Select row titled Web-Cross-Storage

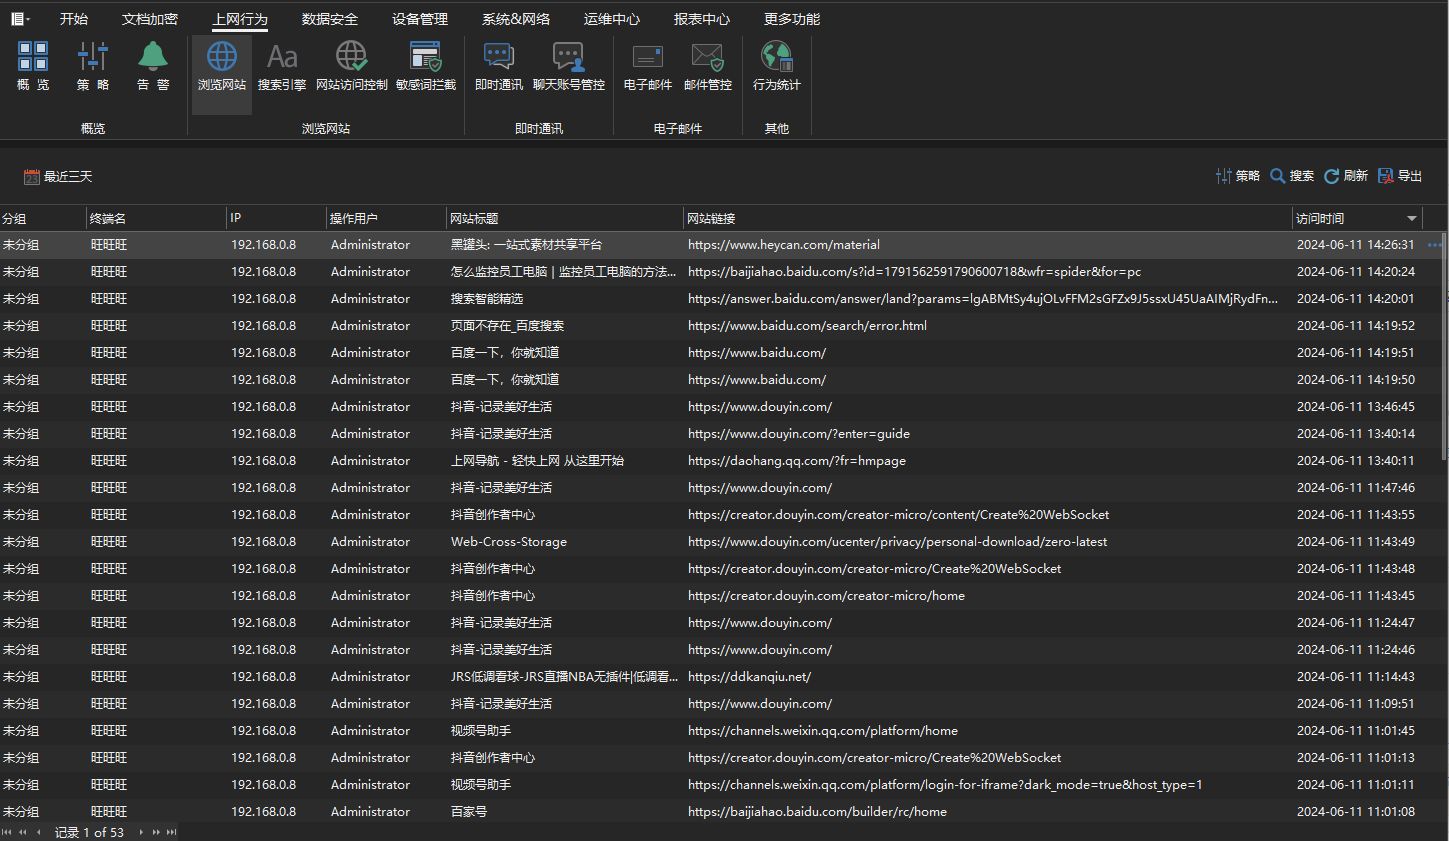[720, 542]
